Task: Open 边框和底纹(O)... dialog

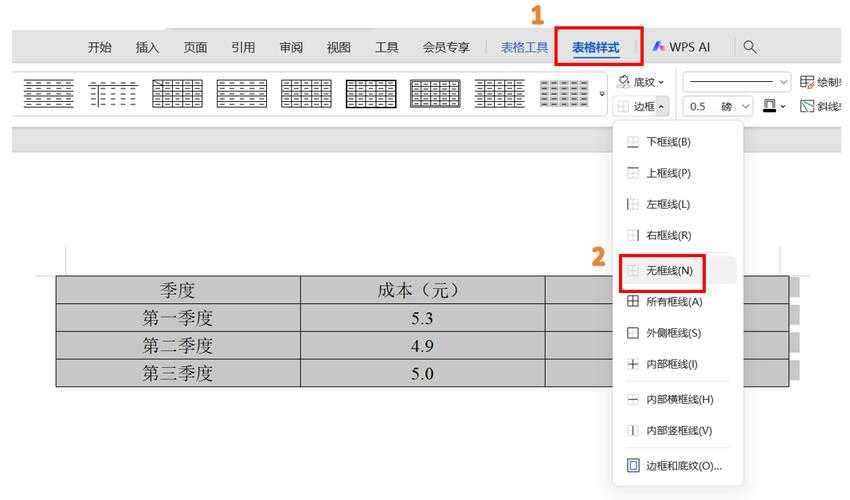Action: [682, 465]
